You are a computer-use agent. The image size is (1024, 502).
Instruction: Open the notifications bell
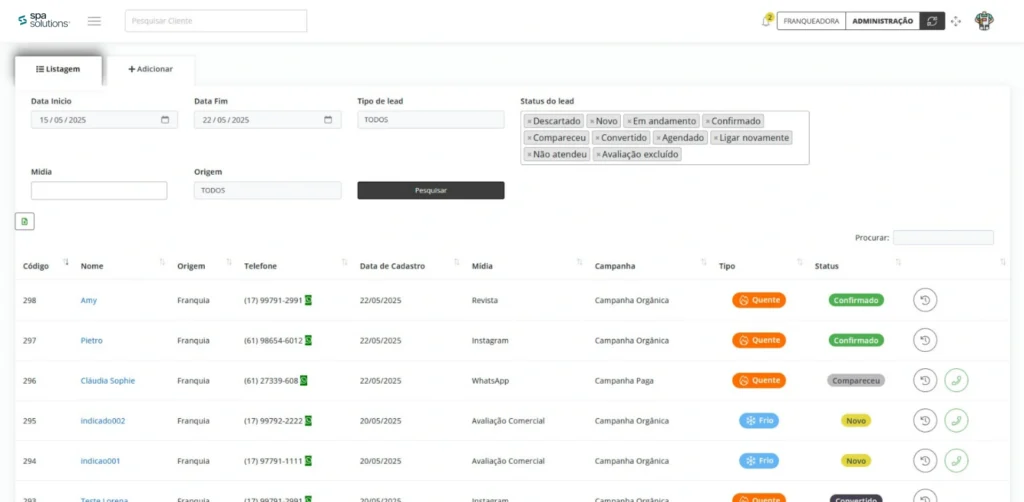point(765,21)
